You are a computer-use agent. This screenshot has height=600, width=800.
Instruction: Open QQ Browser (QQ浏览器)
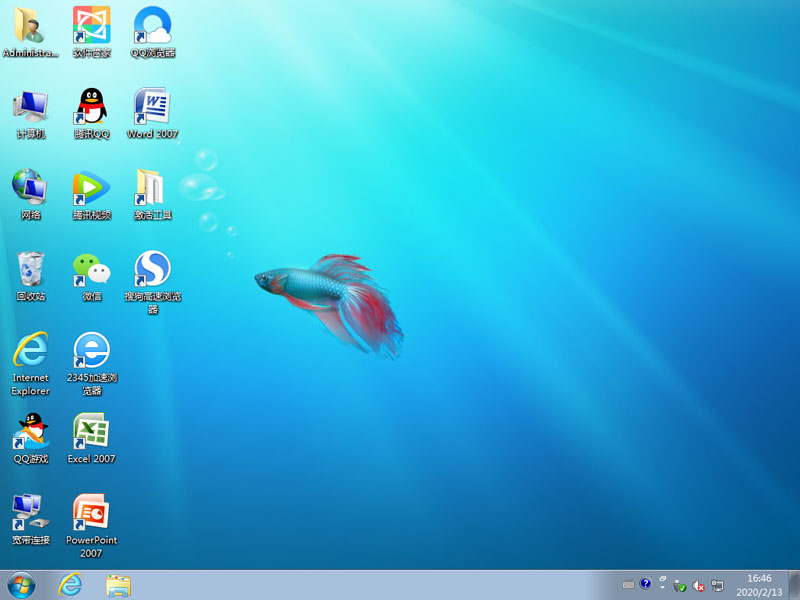coord(151,25)
